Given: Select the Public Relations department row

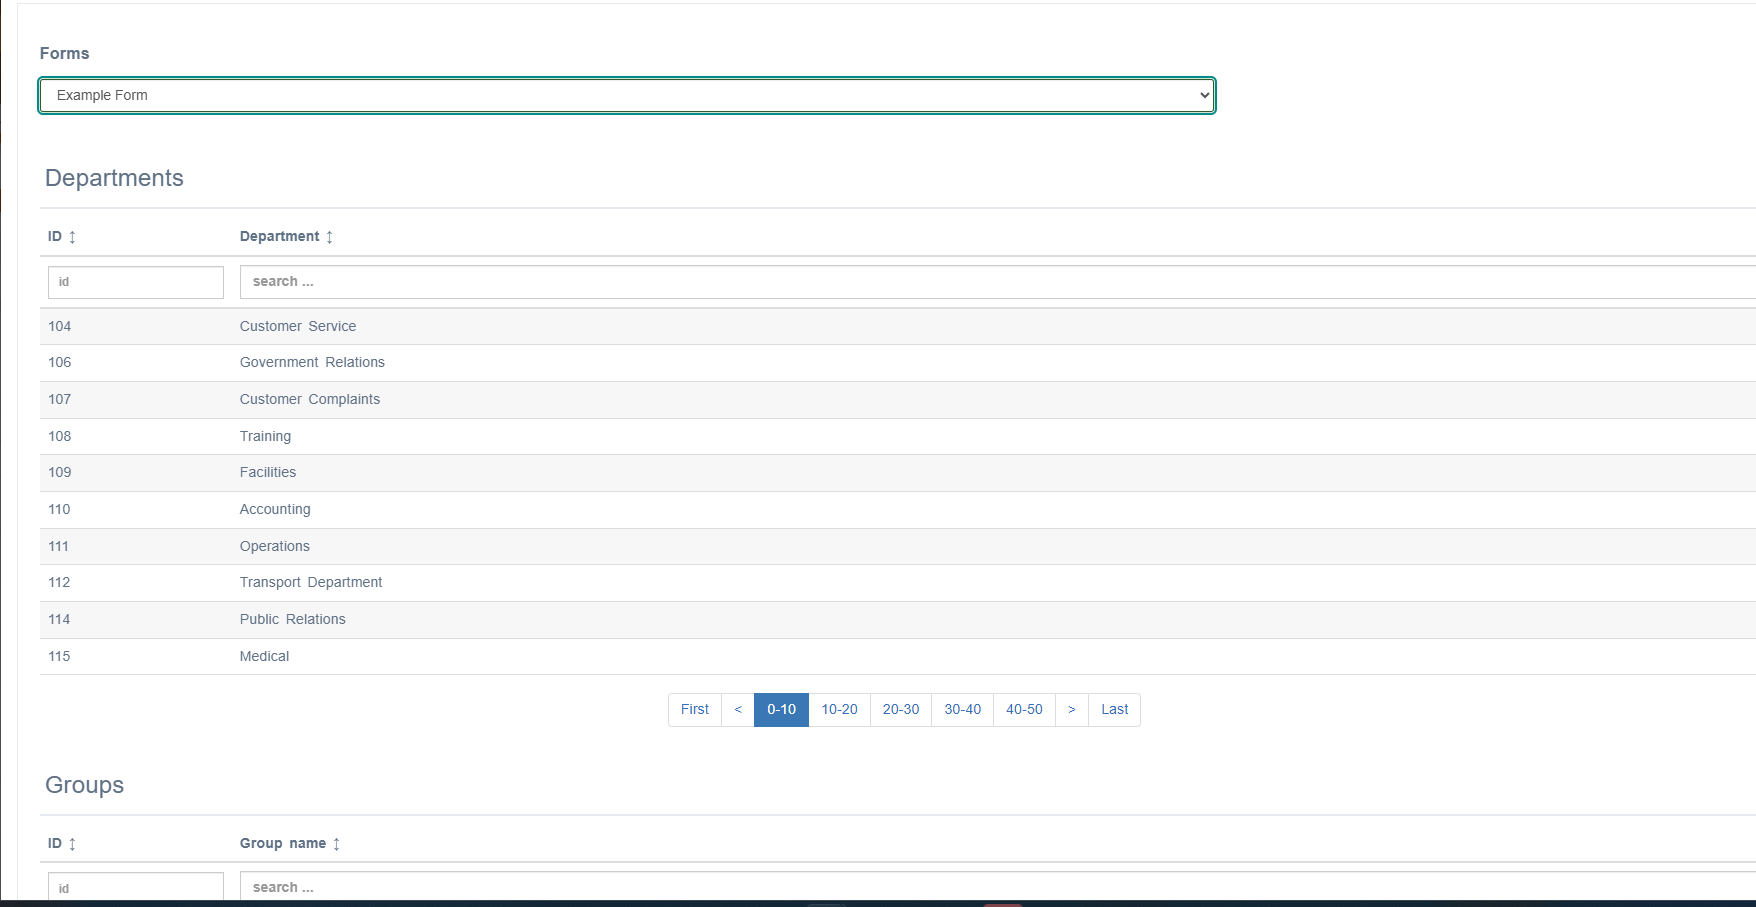Looking at the screenshot, I should pyautogui.click(x=898, y=620).
